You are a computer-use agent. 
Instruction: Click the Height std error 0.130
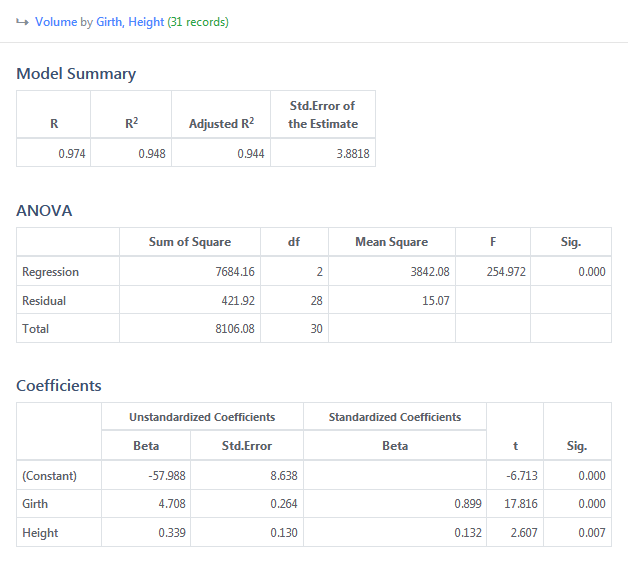point(284,533)
